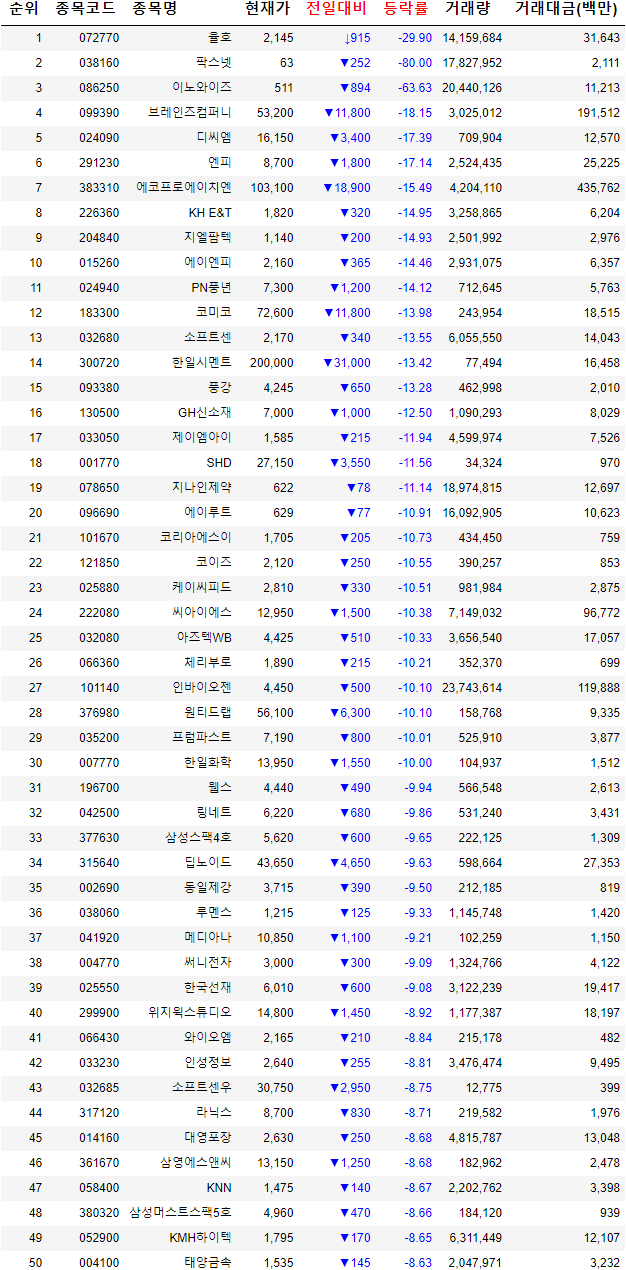
Task: Click the 등락률 column header
Action: coord(406,11)
